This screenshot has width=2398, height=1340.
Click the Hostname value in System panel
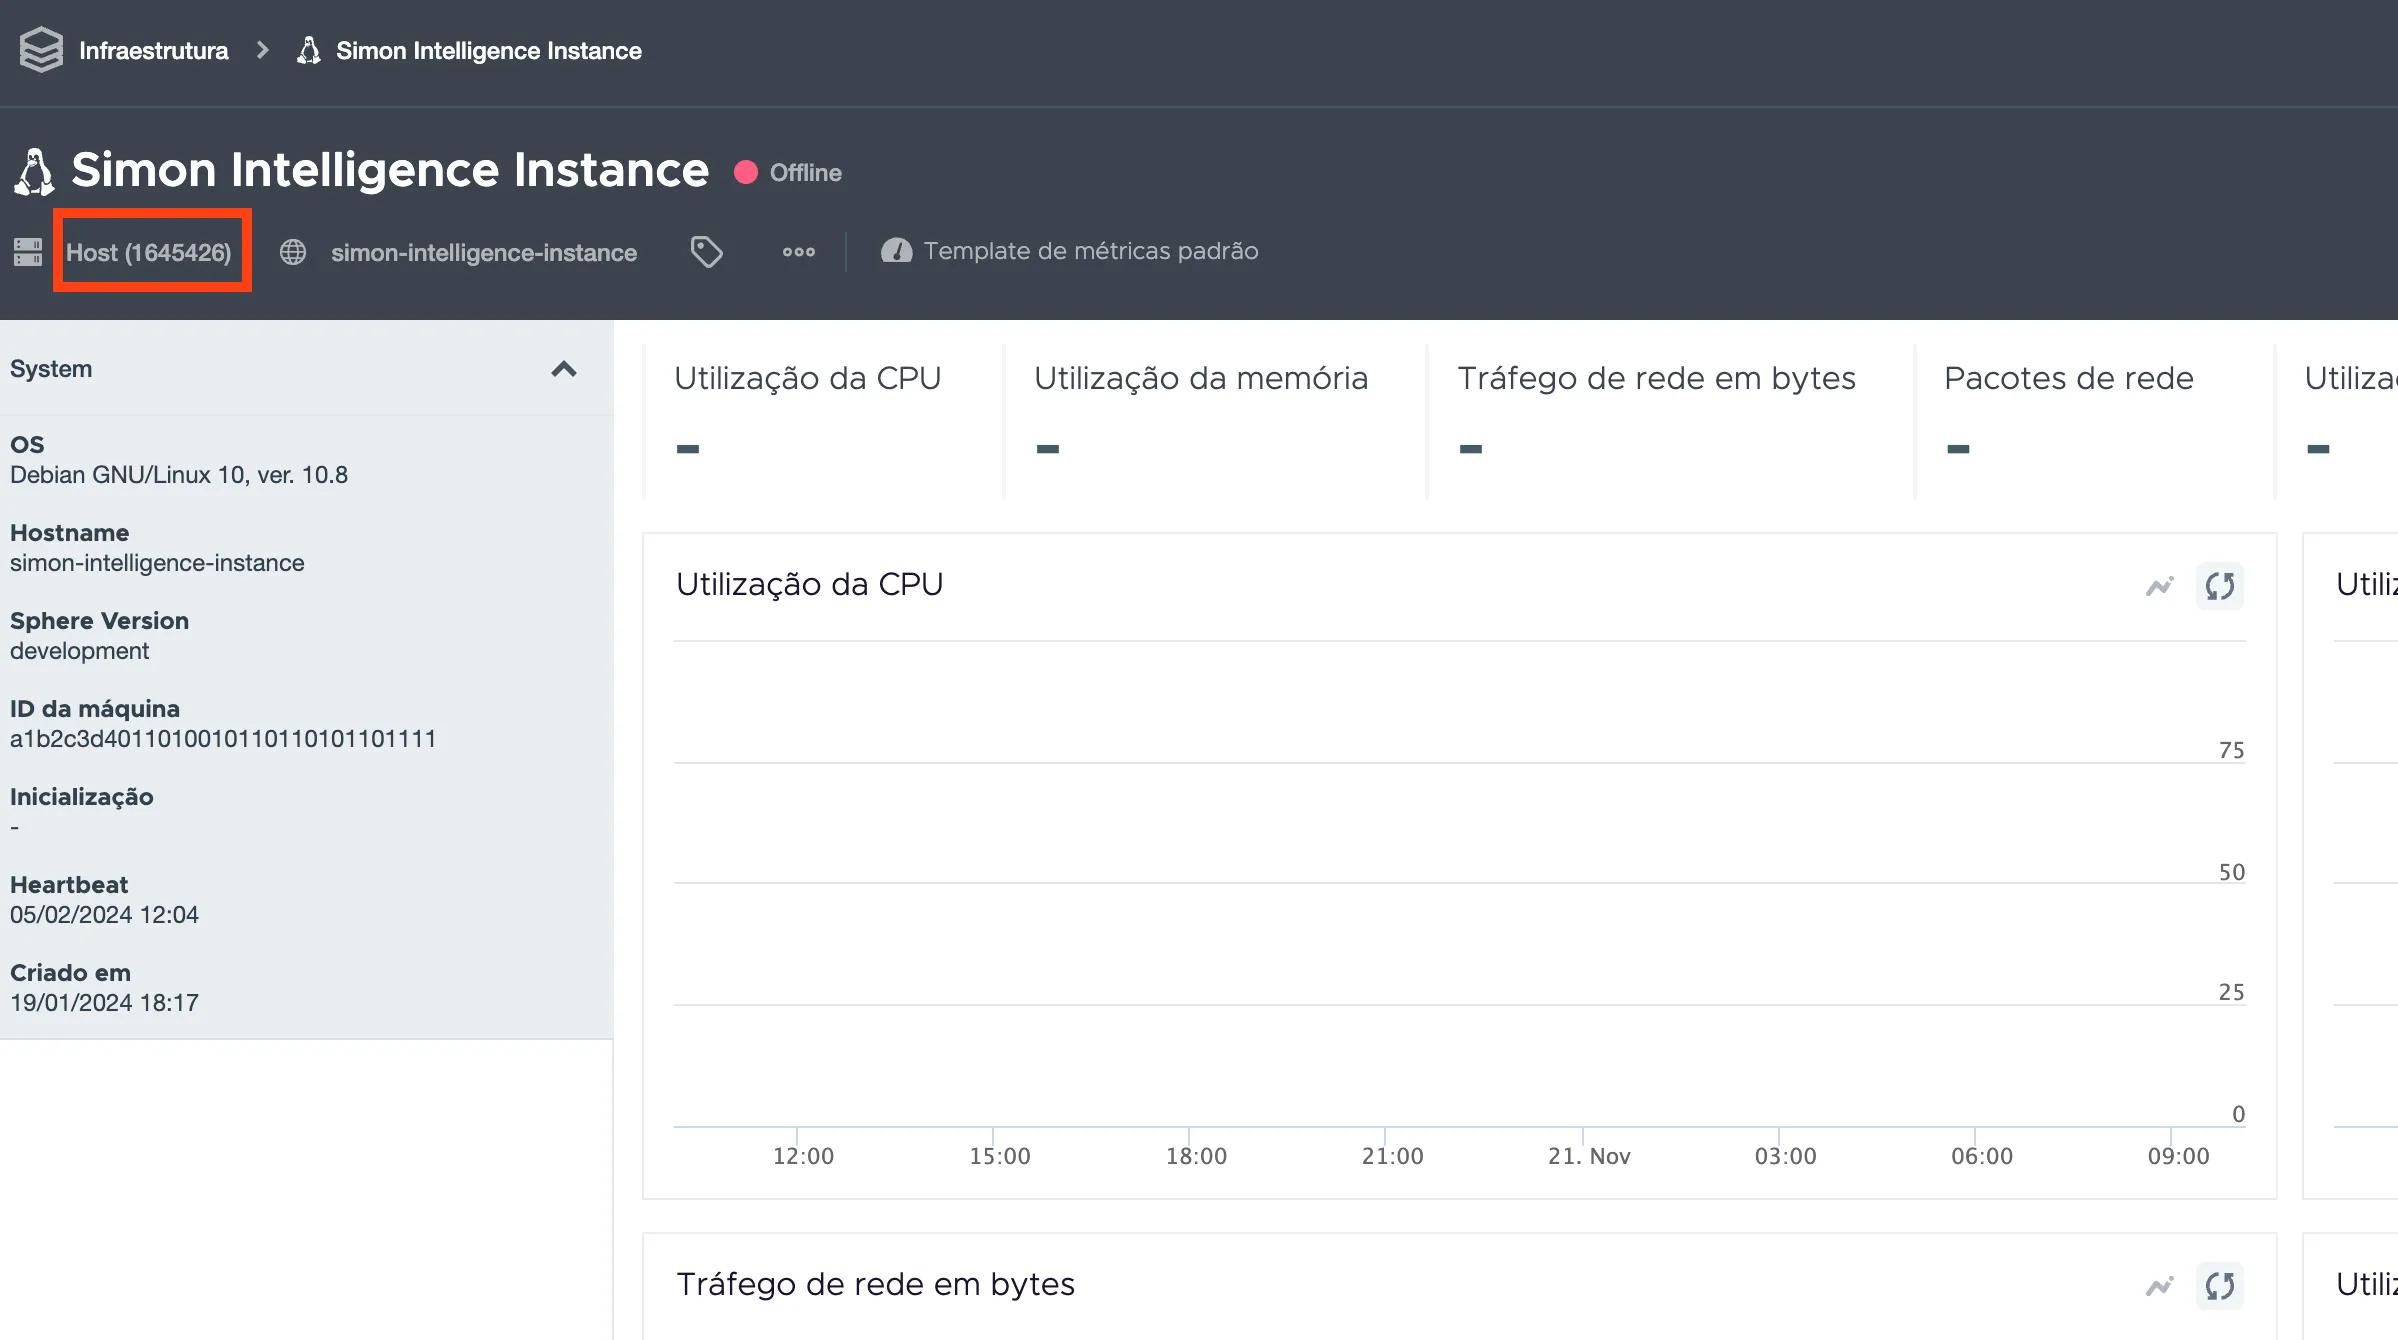coord(157,563)
